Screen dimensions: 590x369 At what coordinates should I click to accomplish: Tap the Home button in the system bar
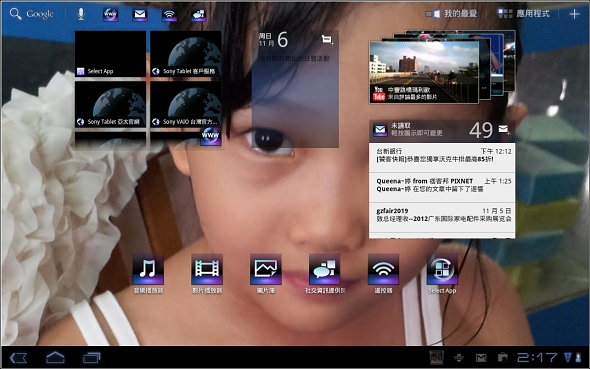click(x=55, y=358)
